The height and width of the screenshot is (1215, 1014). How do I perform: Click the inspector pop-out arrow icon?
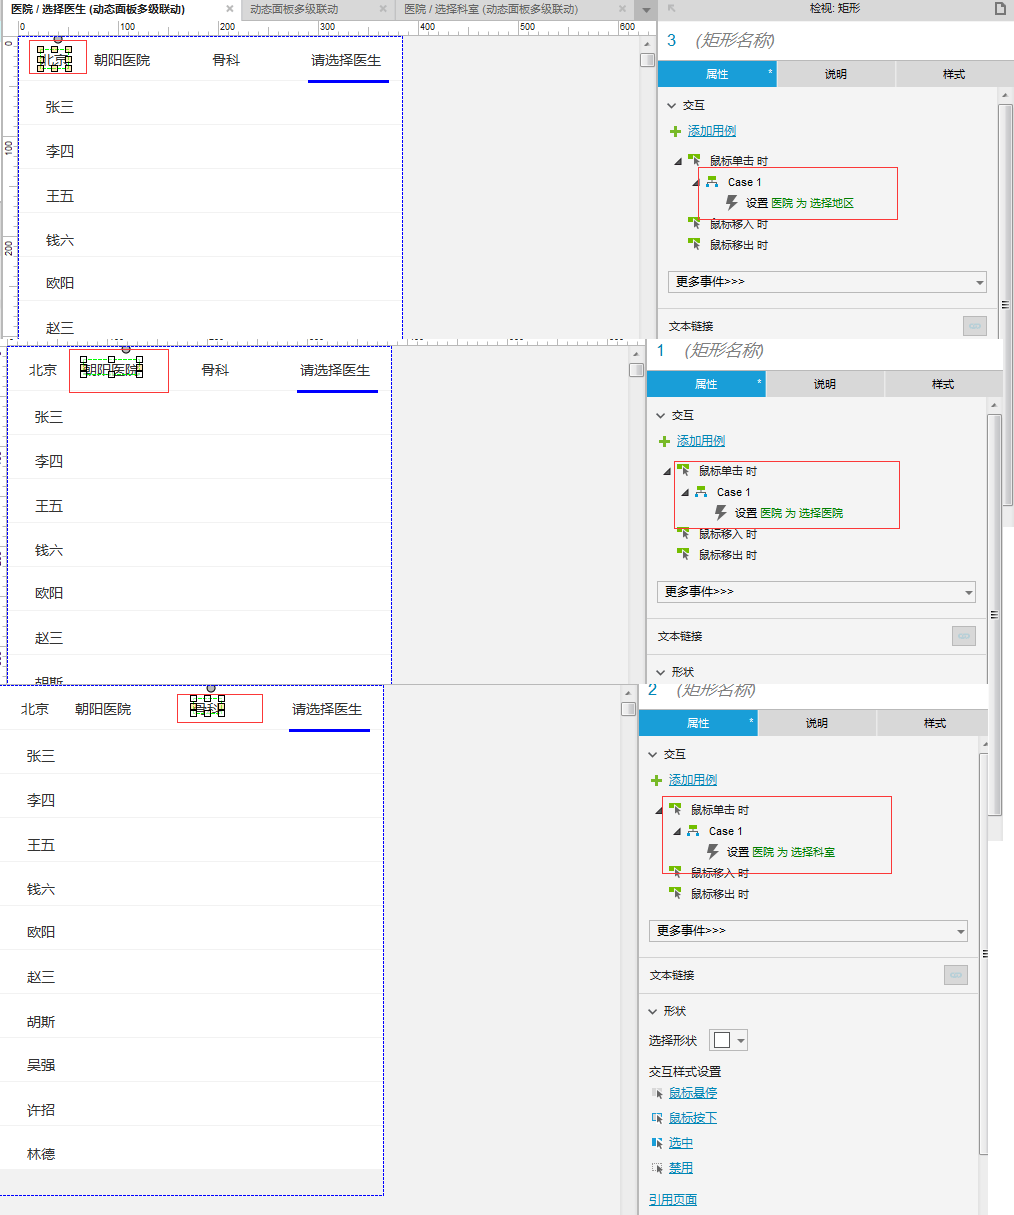coord(671,9)
